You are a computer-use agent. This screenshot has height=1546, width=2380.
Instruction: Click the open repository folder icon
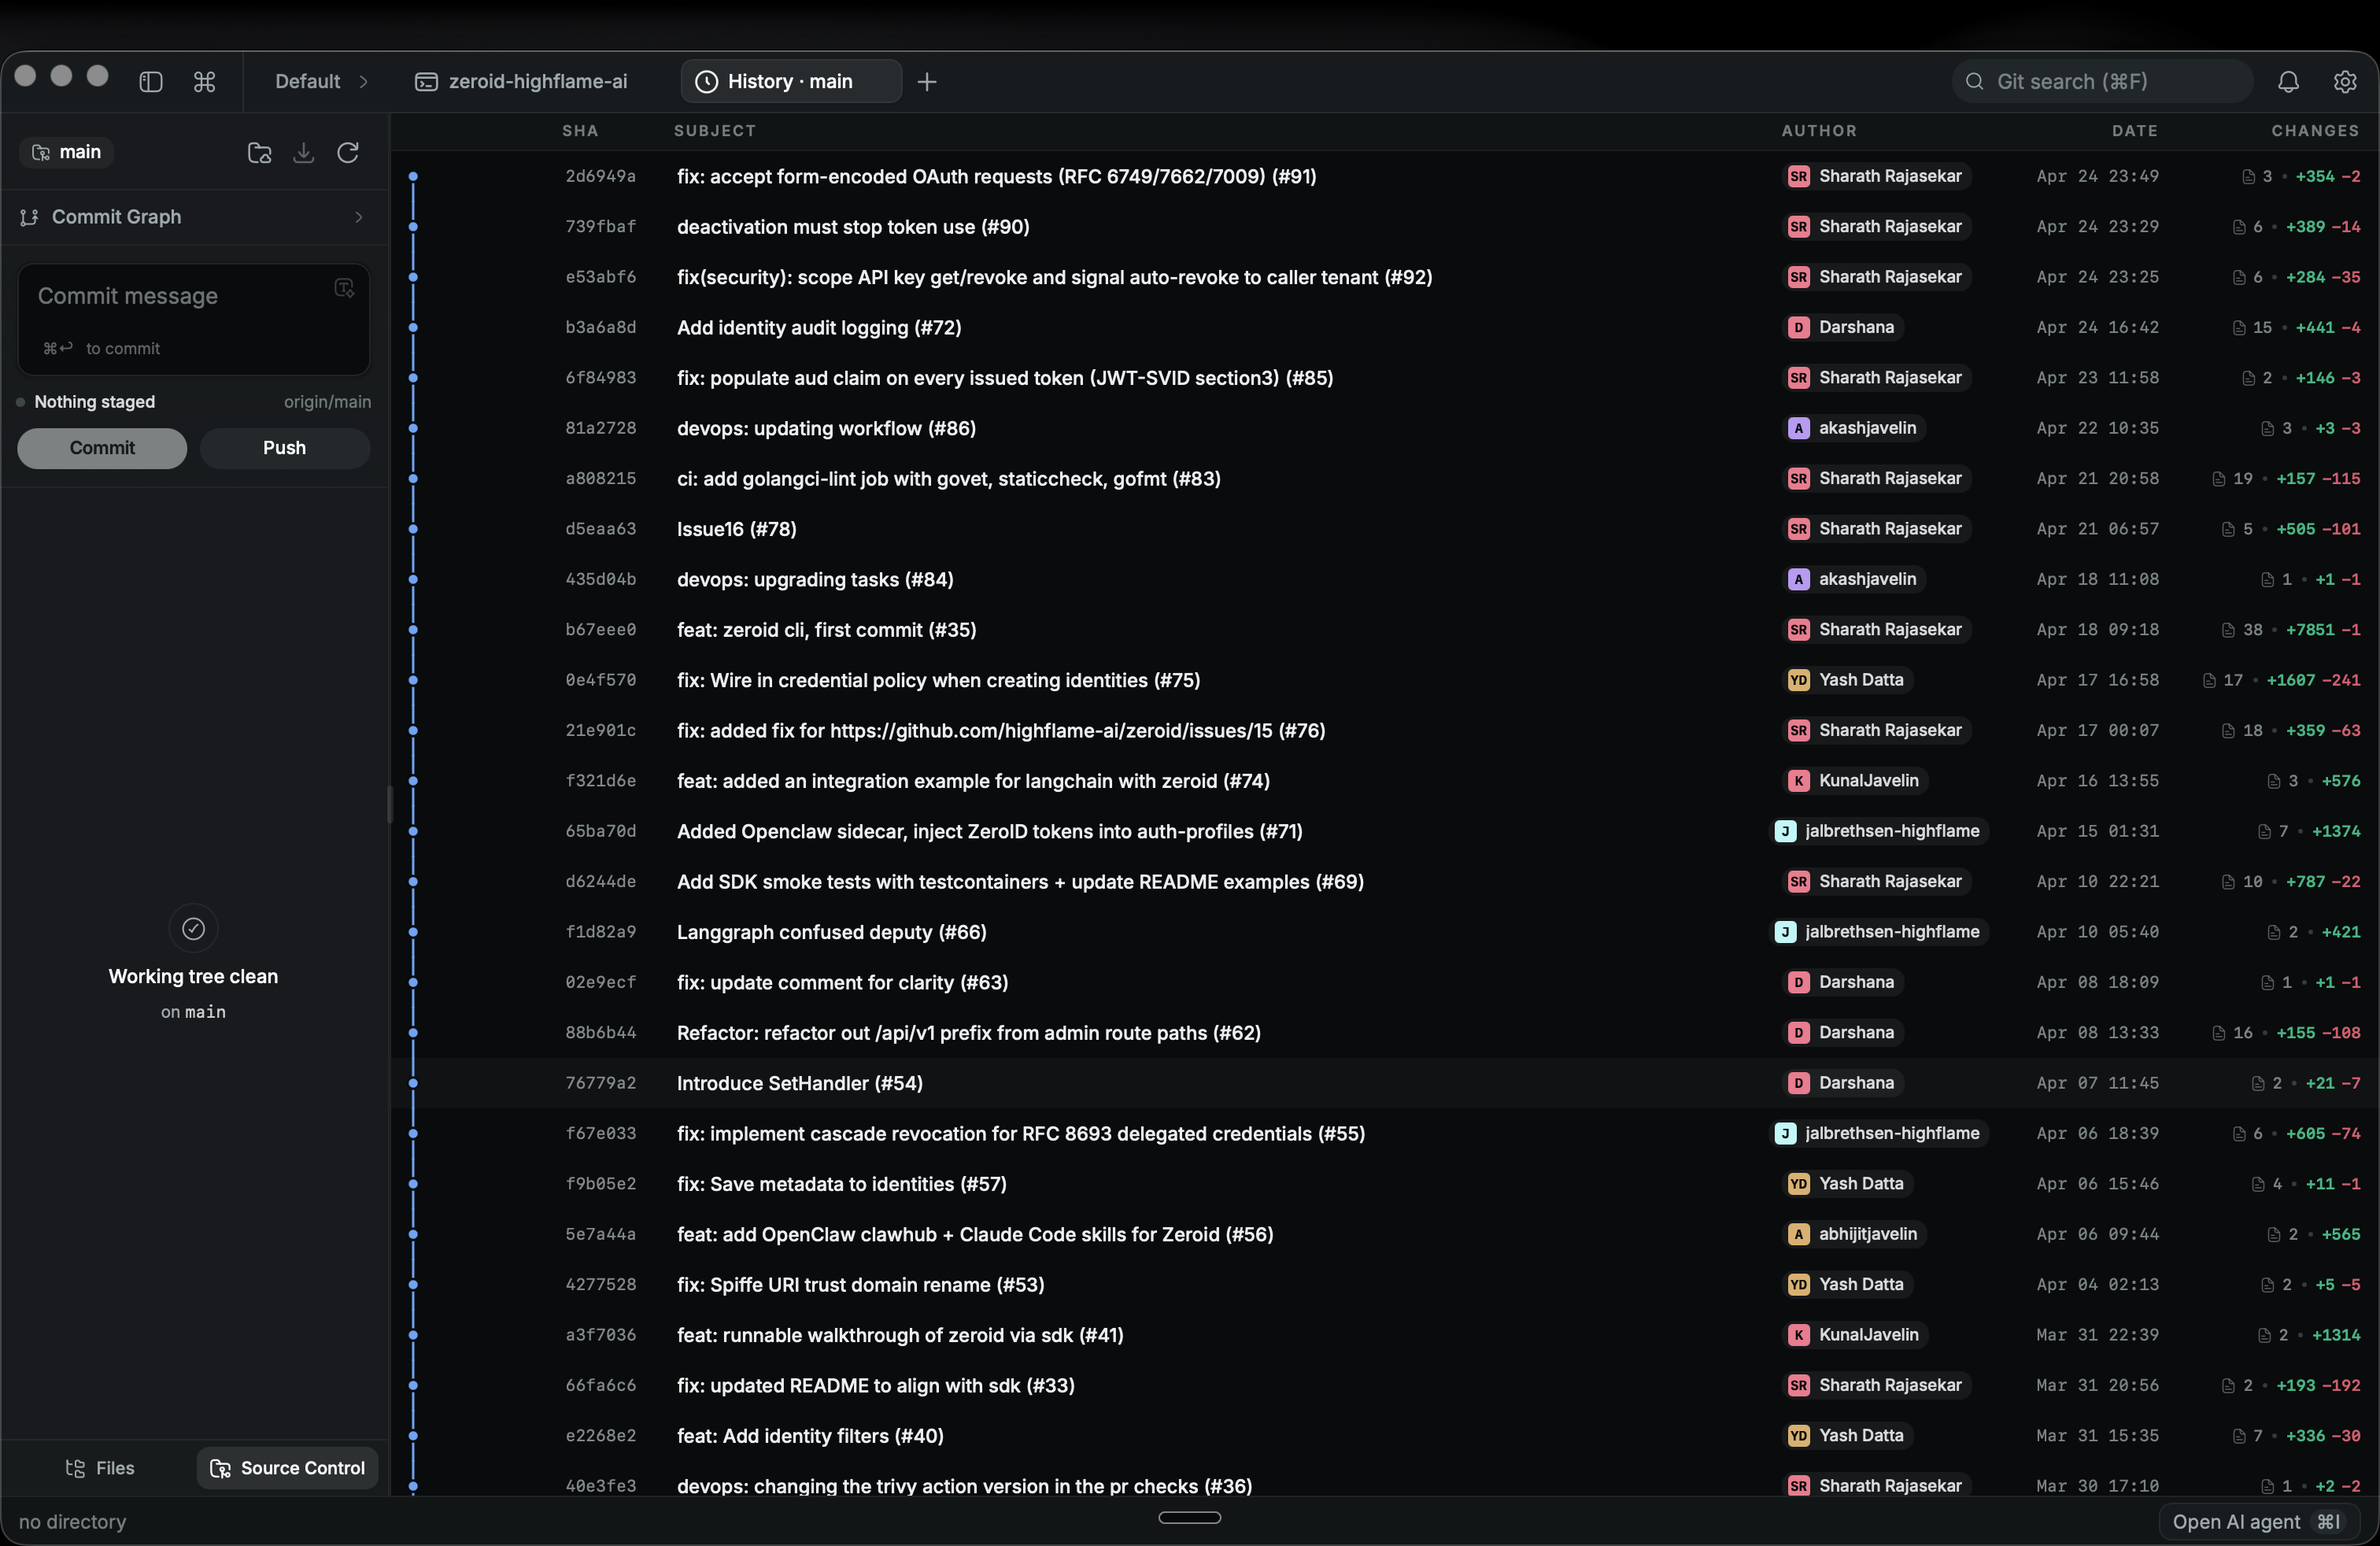click(259, 153)
